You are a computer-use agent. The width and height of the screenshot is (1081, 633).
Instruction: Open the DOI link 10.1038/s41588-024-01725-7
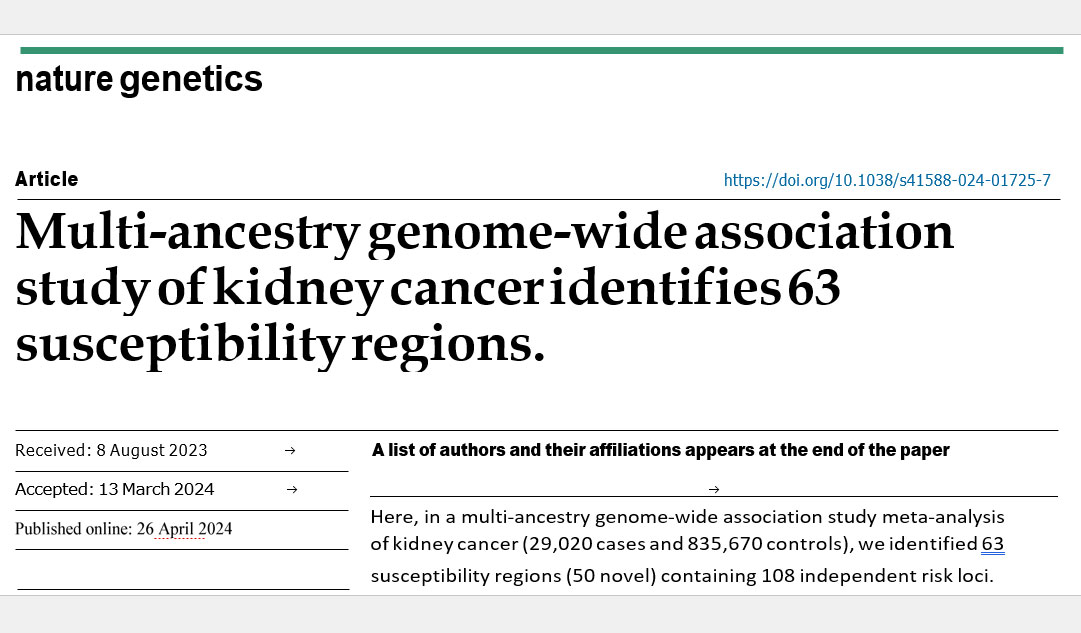[887, 181]
